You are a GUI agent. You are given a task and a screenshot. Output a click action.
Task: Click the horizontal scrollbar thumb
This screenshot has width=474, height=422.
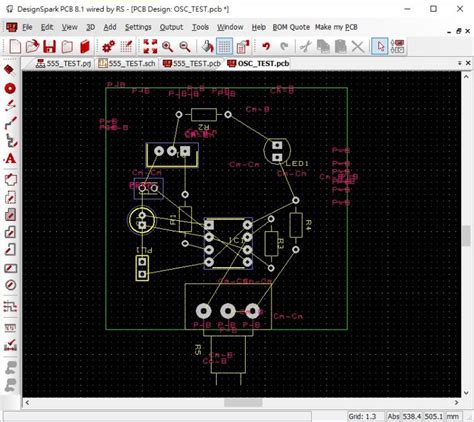pos(243,403)
